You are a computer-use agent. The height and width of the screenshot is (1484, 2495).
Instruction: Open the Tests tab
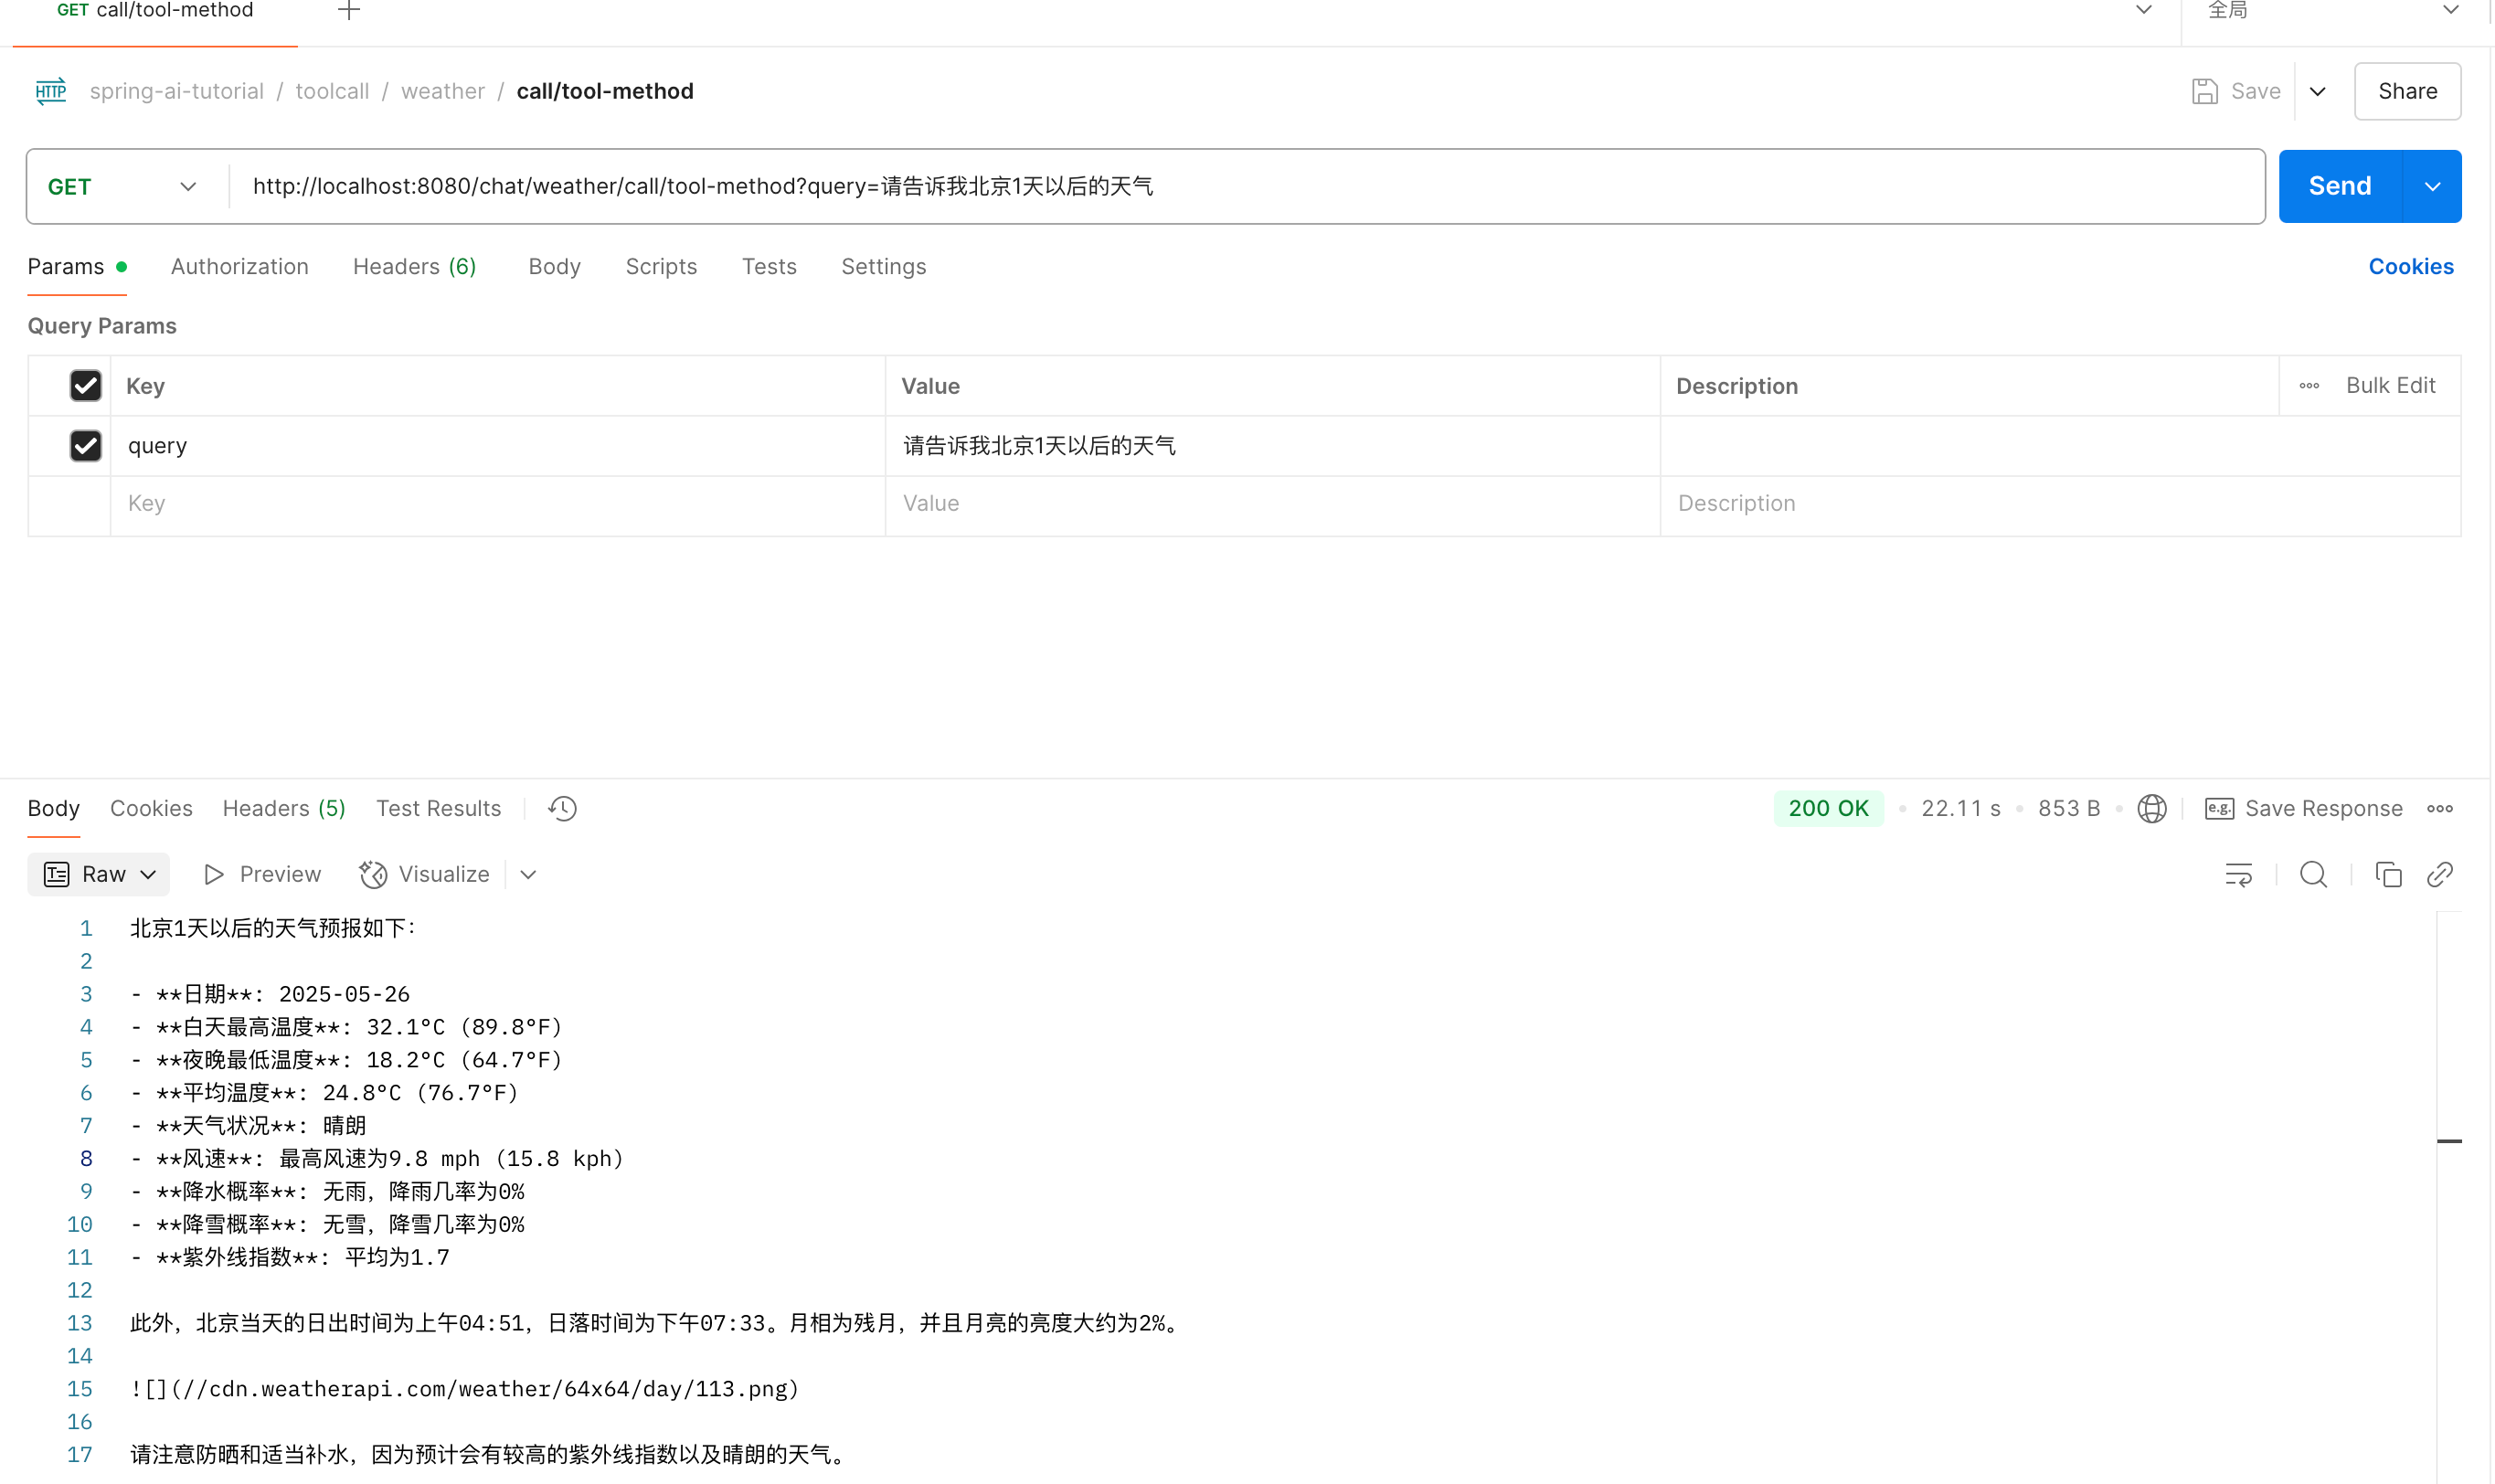(x=769, y=267)
